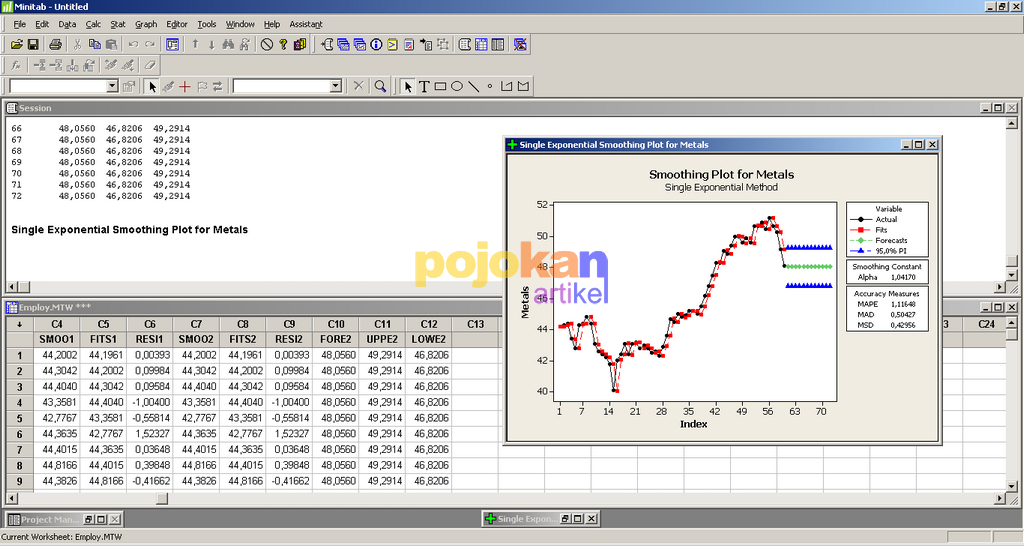Restore the minimized Single Expon... graph bar

[x=567, y=519]
